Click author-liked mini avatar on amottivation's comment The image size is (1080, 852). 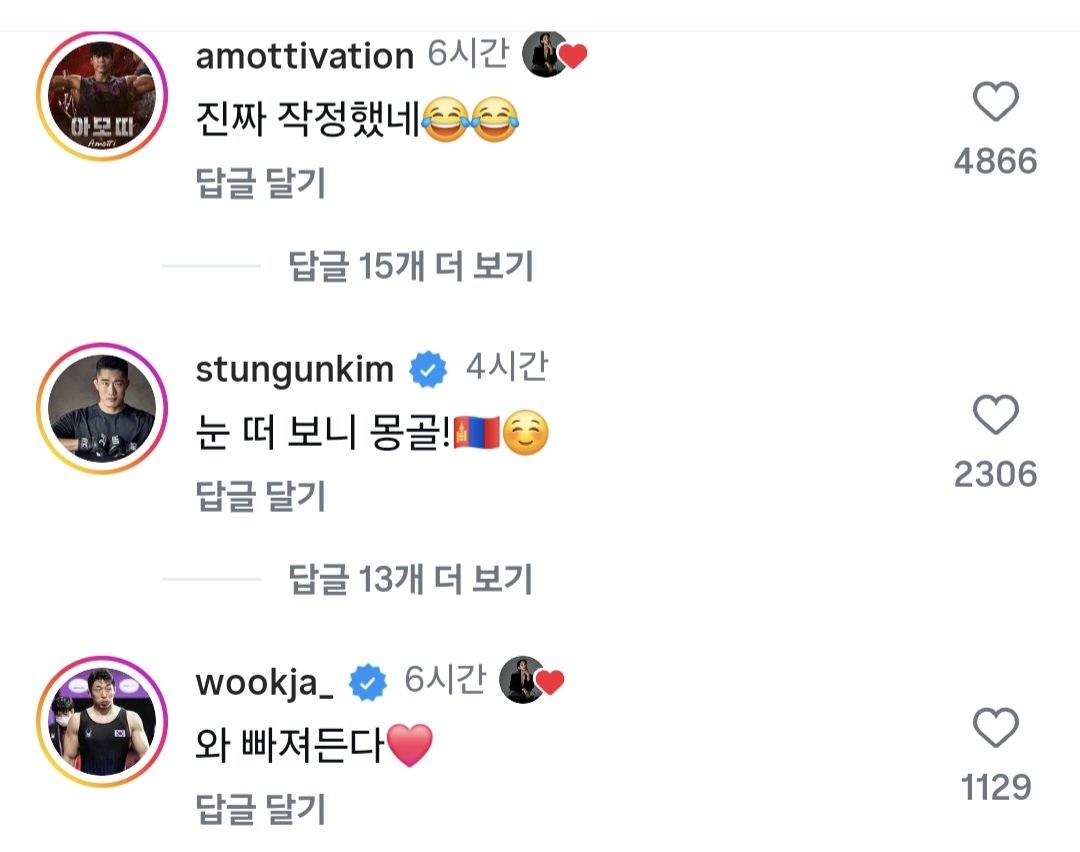click(546, 57)
